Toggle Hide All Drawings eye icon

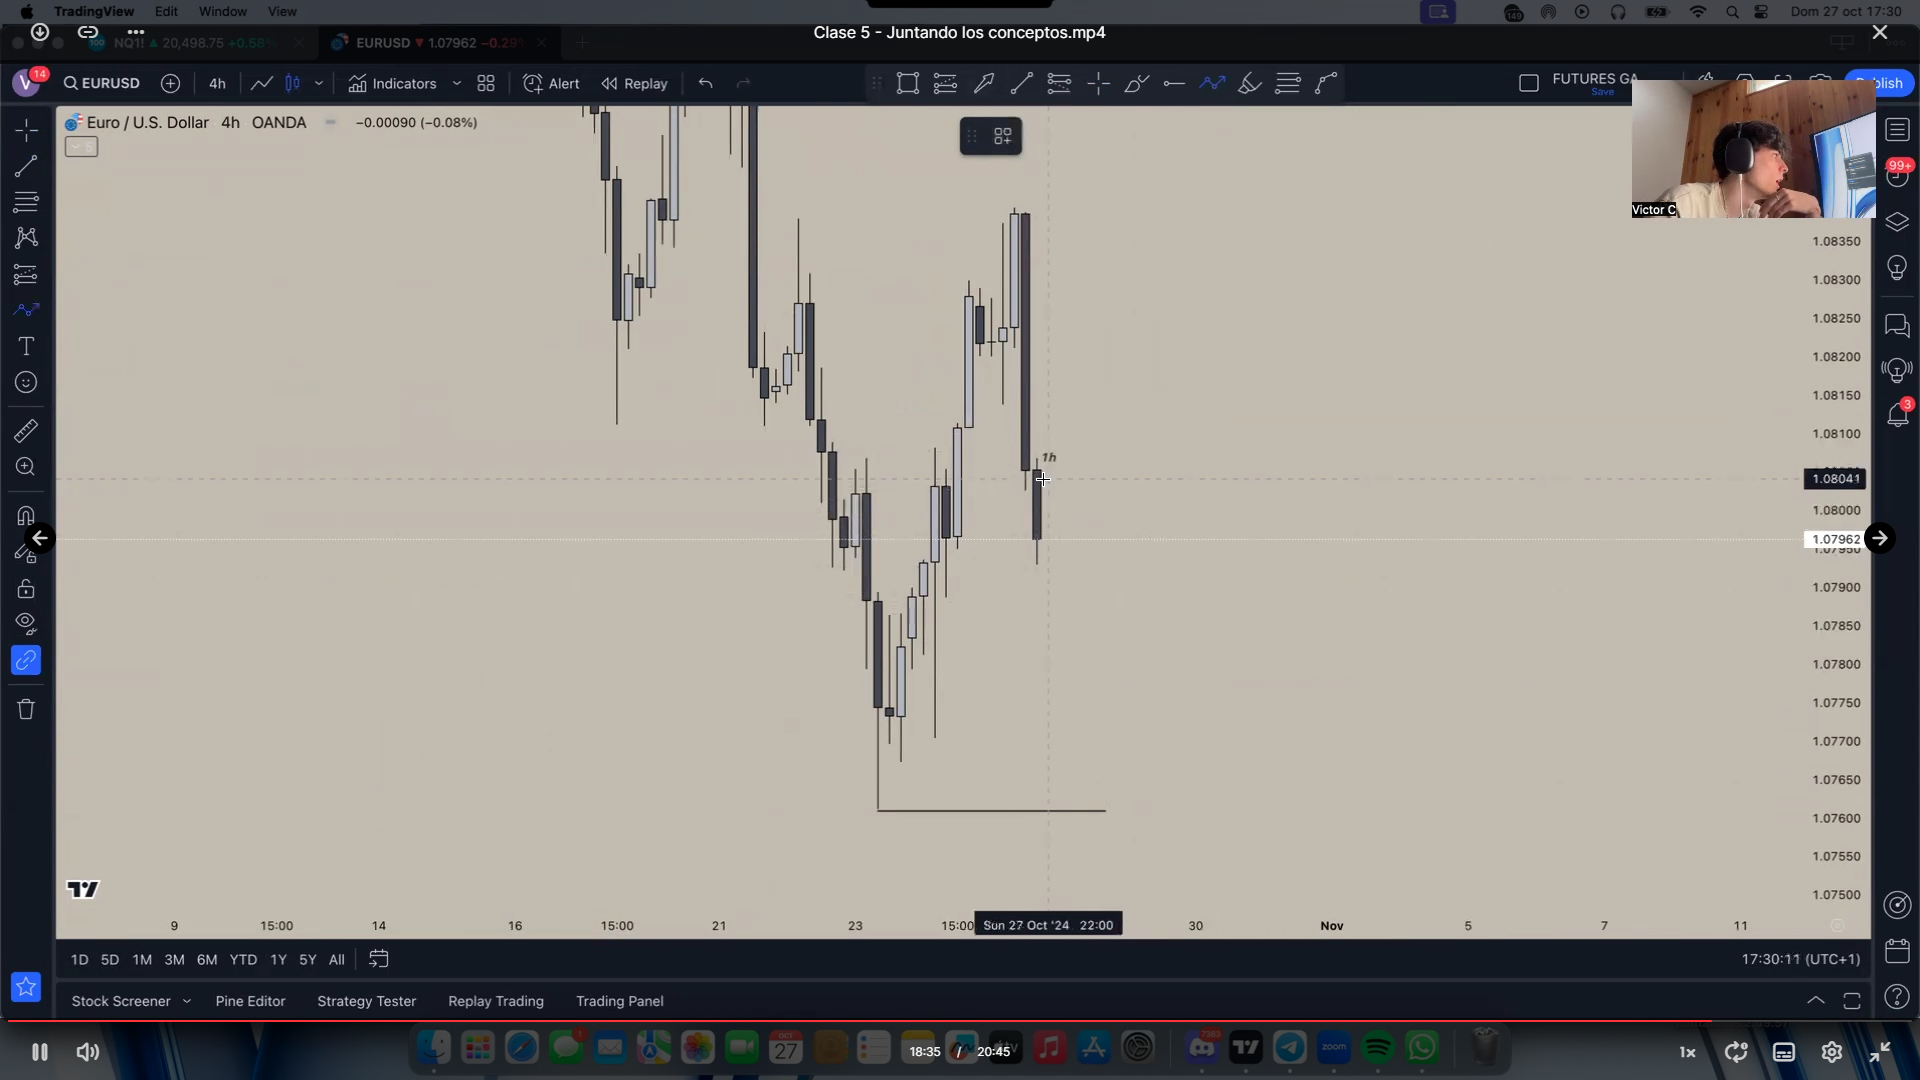pos(26,624)
